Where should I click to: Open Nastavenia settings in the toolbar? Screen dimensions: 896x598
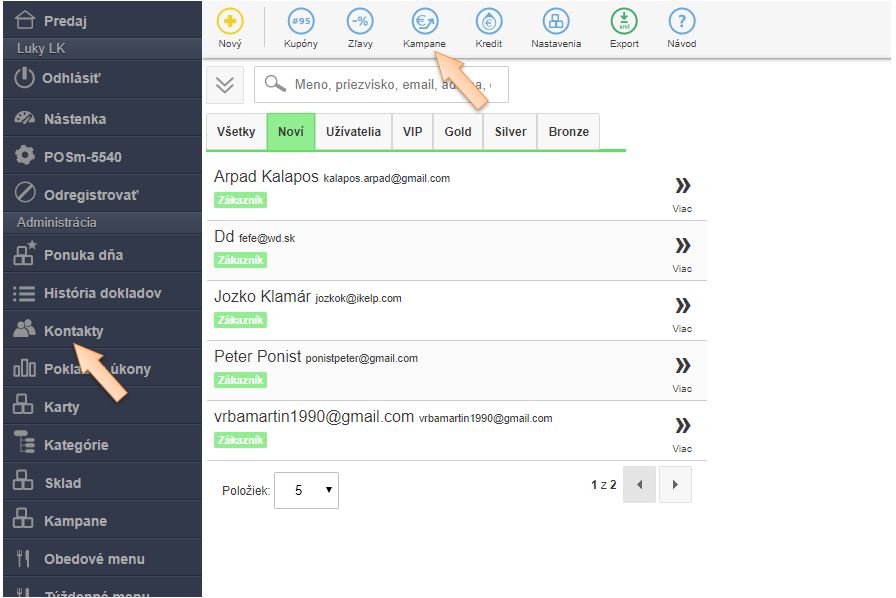tap(556, 22)
